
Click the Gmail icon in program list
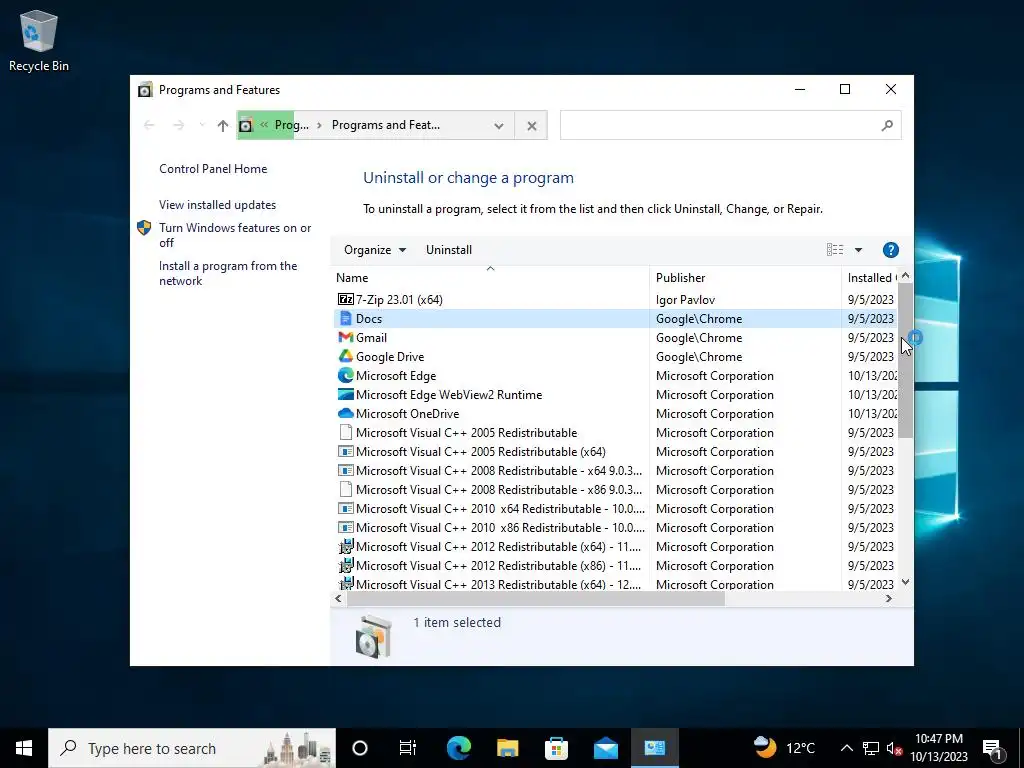click(345, 338)
